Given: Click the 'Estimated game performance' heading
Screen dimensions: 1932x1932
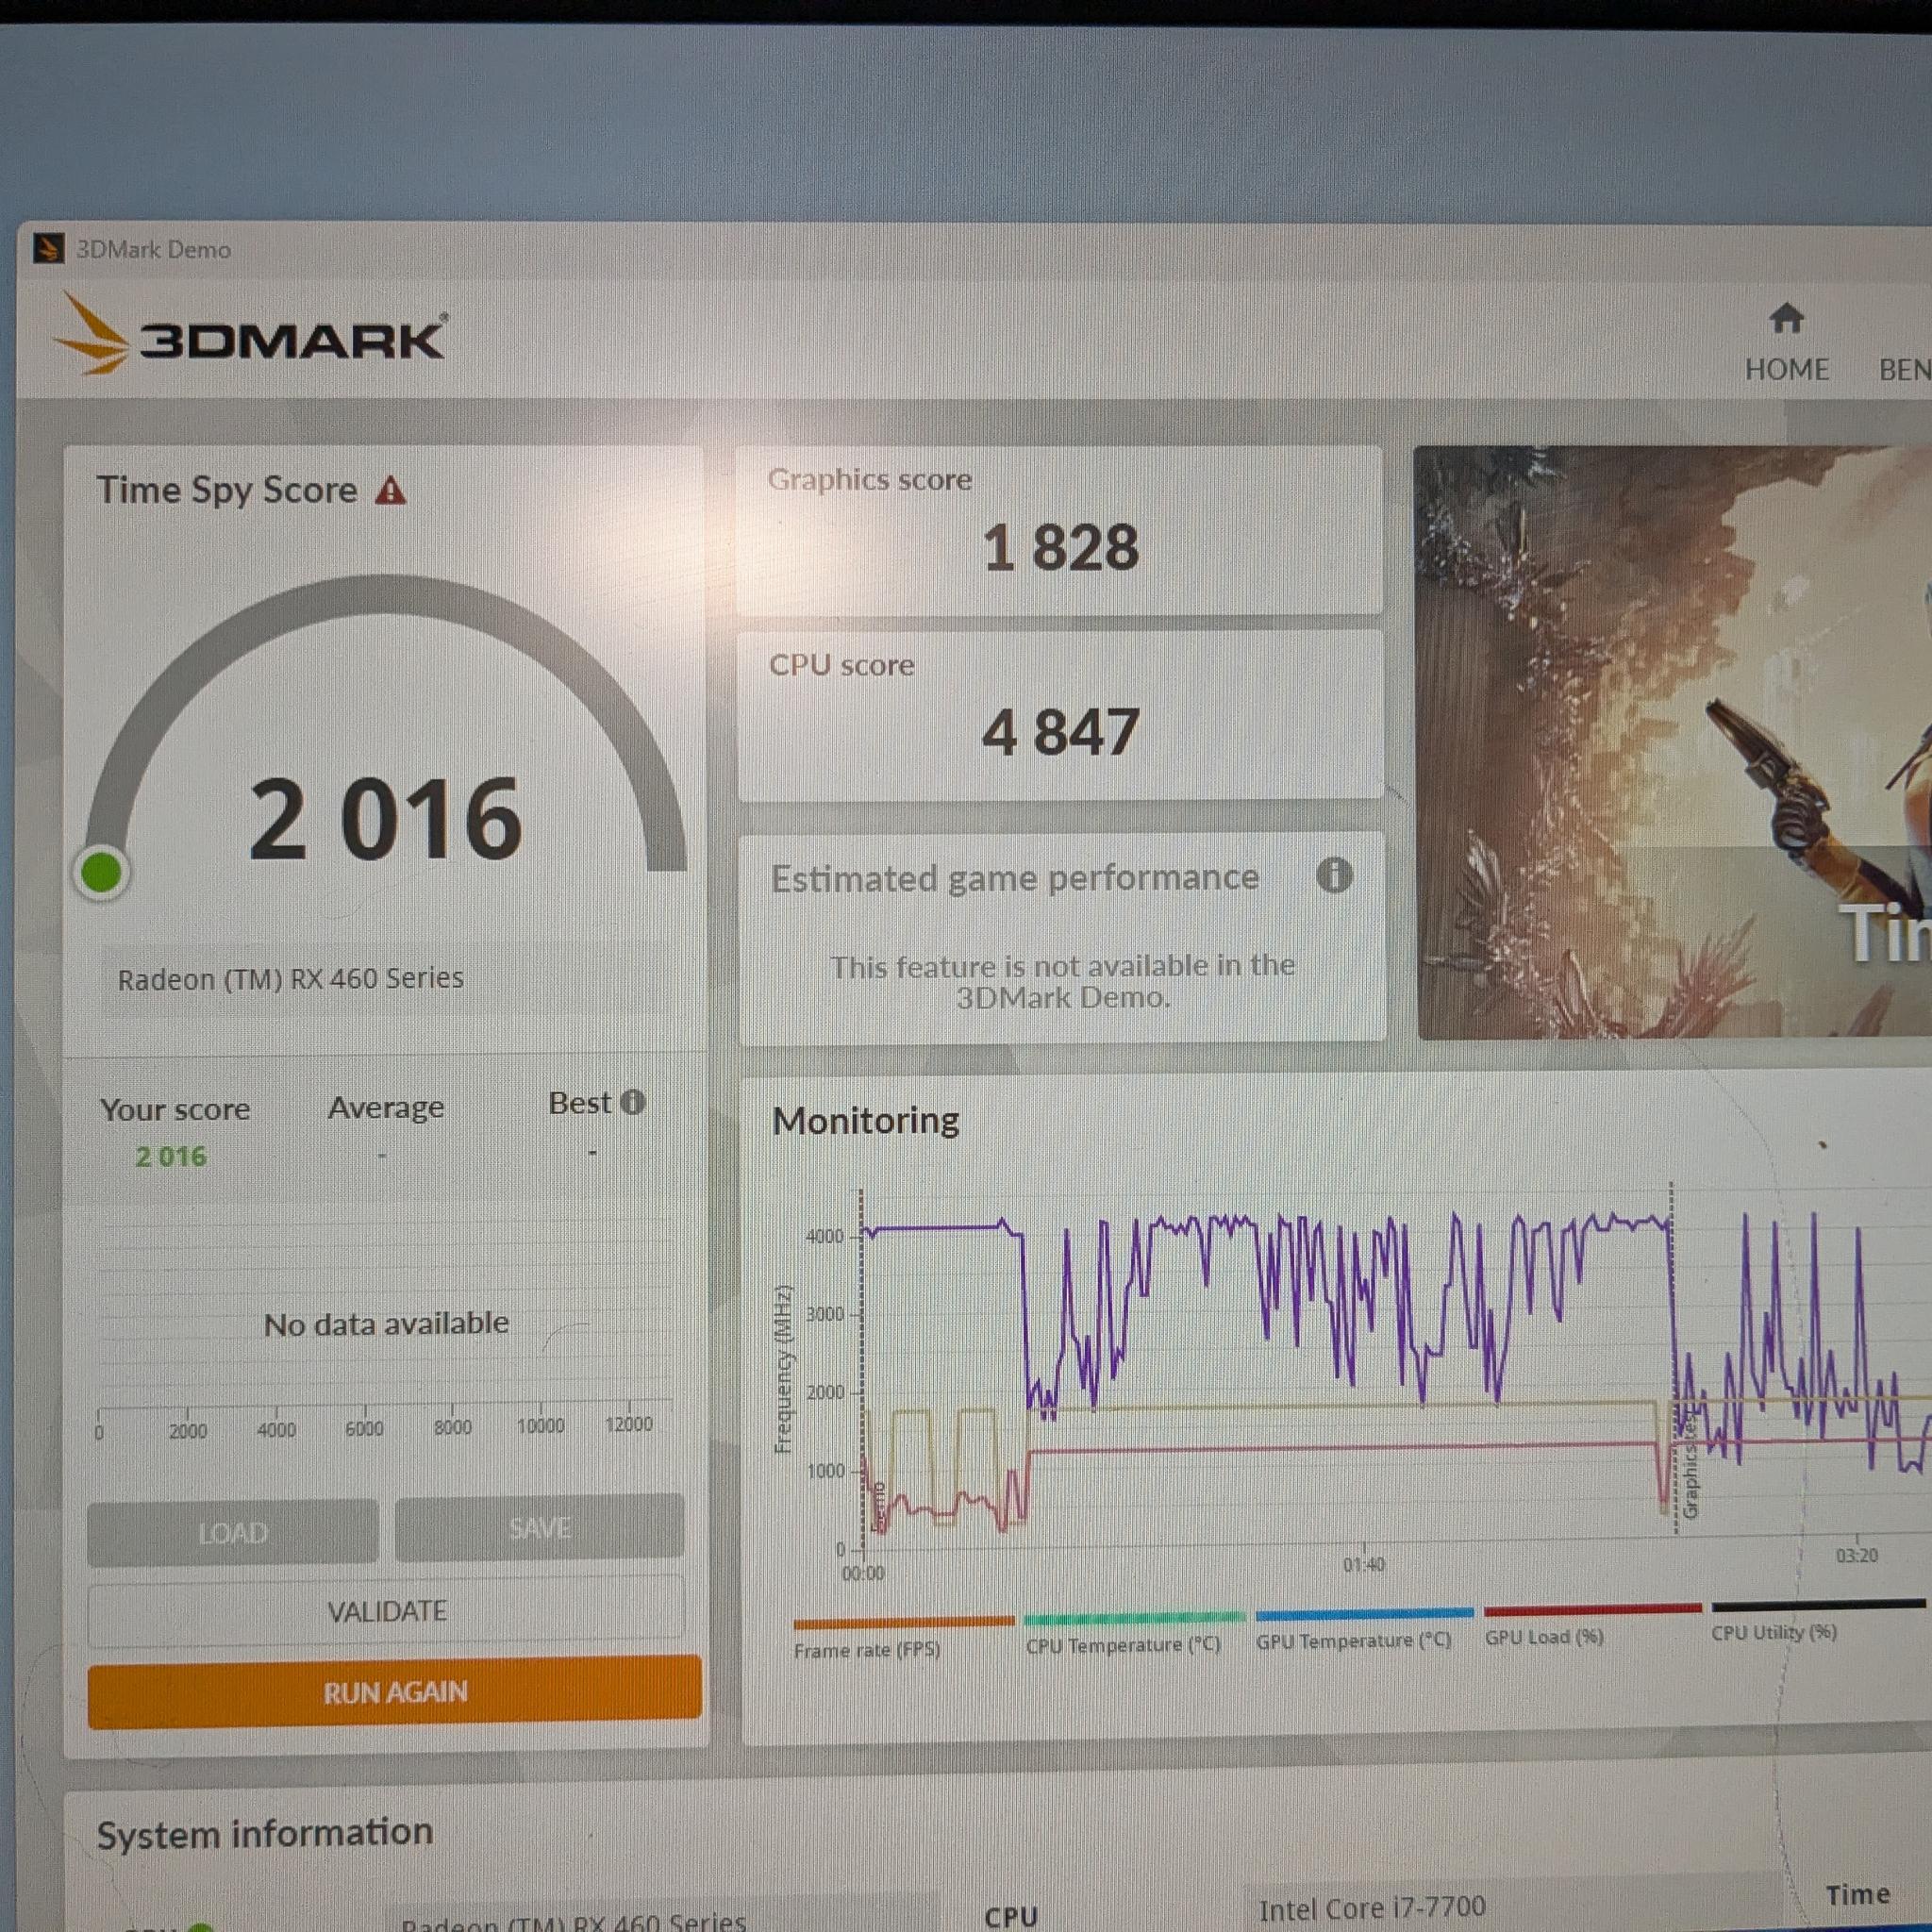Looking at the screenshot, I should pos(1015,878).
